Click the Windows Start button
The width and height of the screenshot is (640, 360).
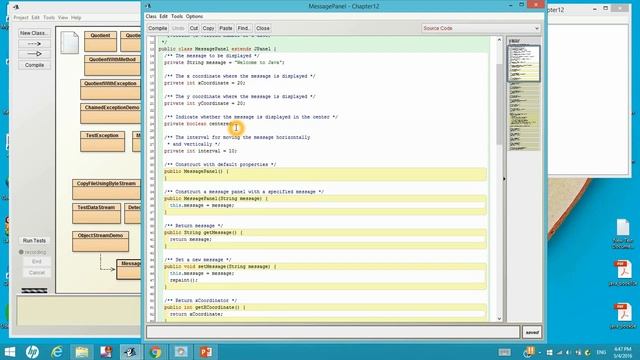[x=10, y=352]
